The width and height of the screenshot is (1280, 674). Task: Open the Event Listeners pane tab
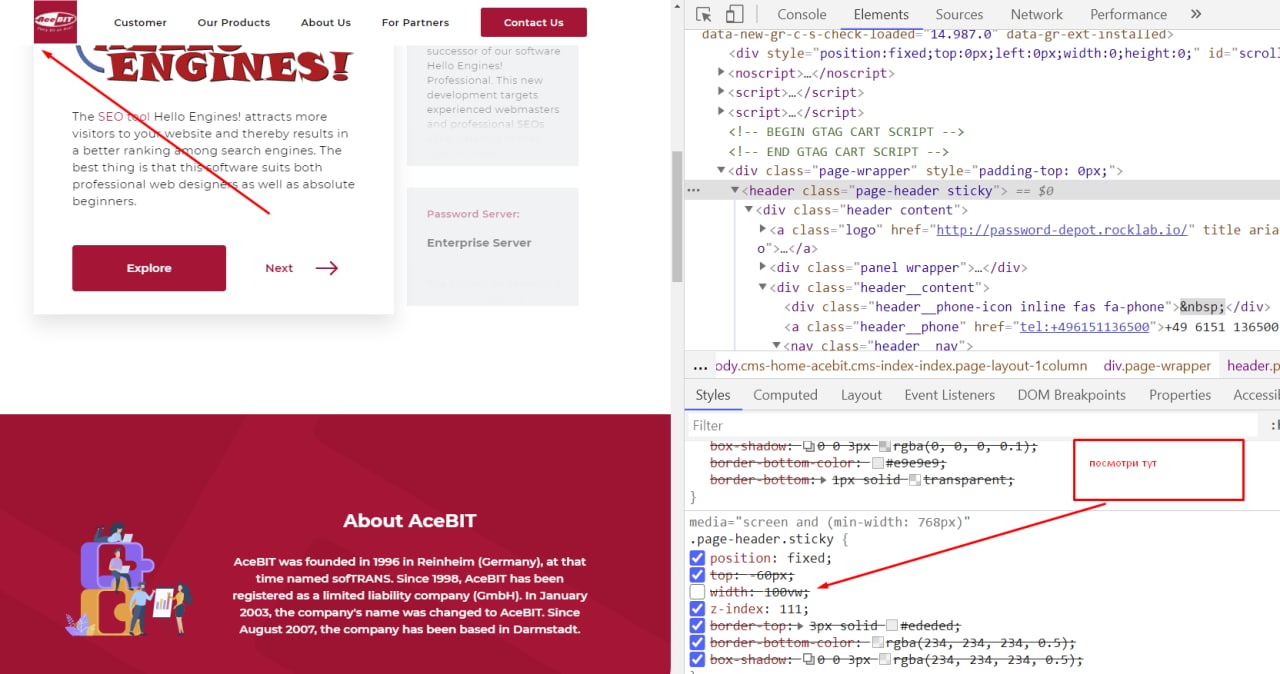(949, 395)
